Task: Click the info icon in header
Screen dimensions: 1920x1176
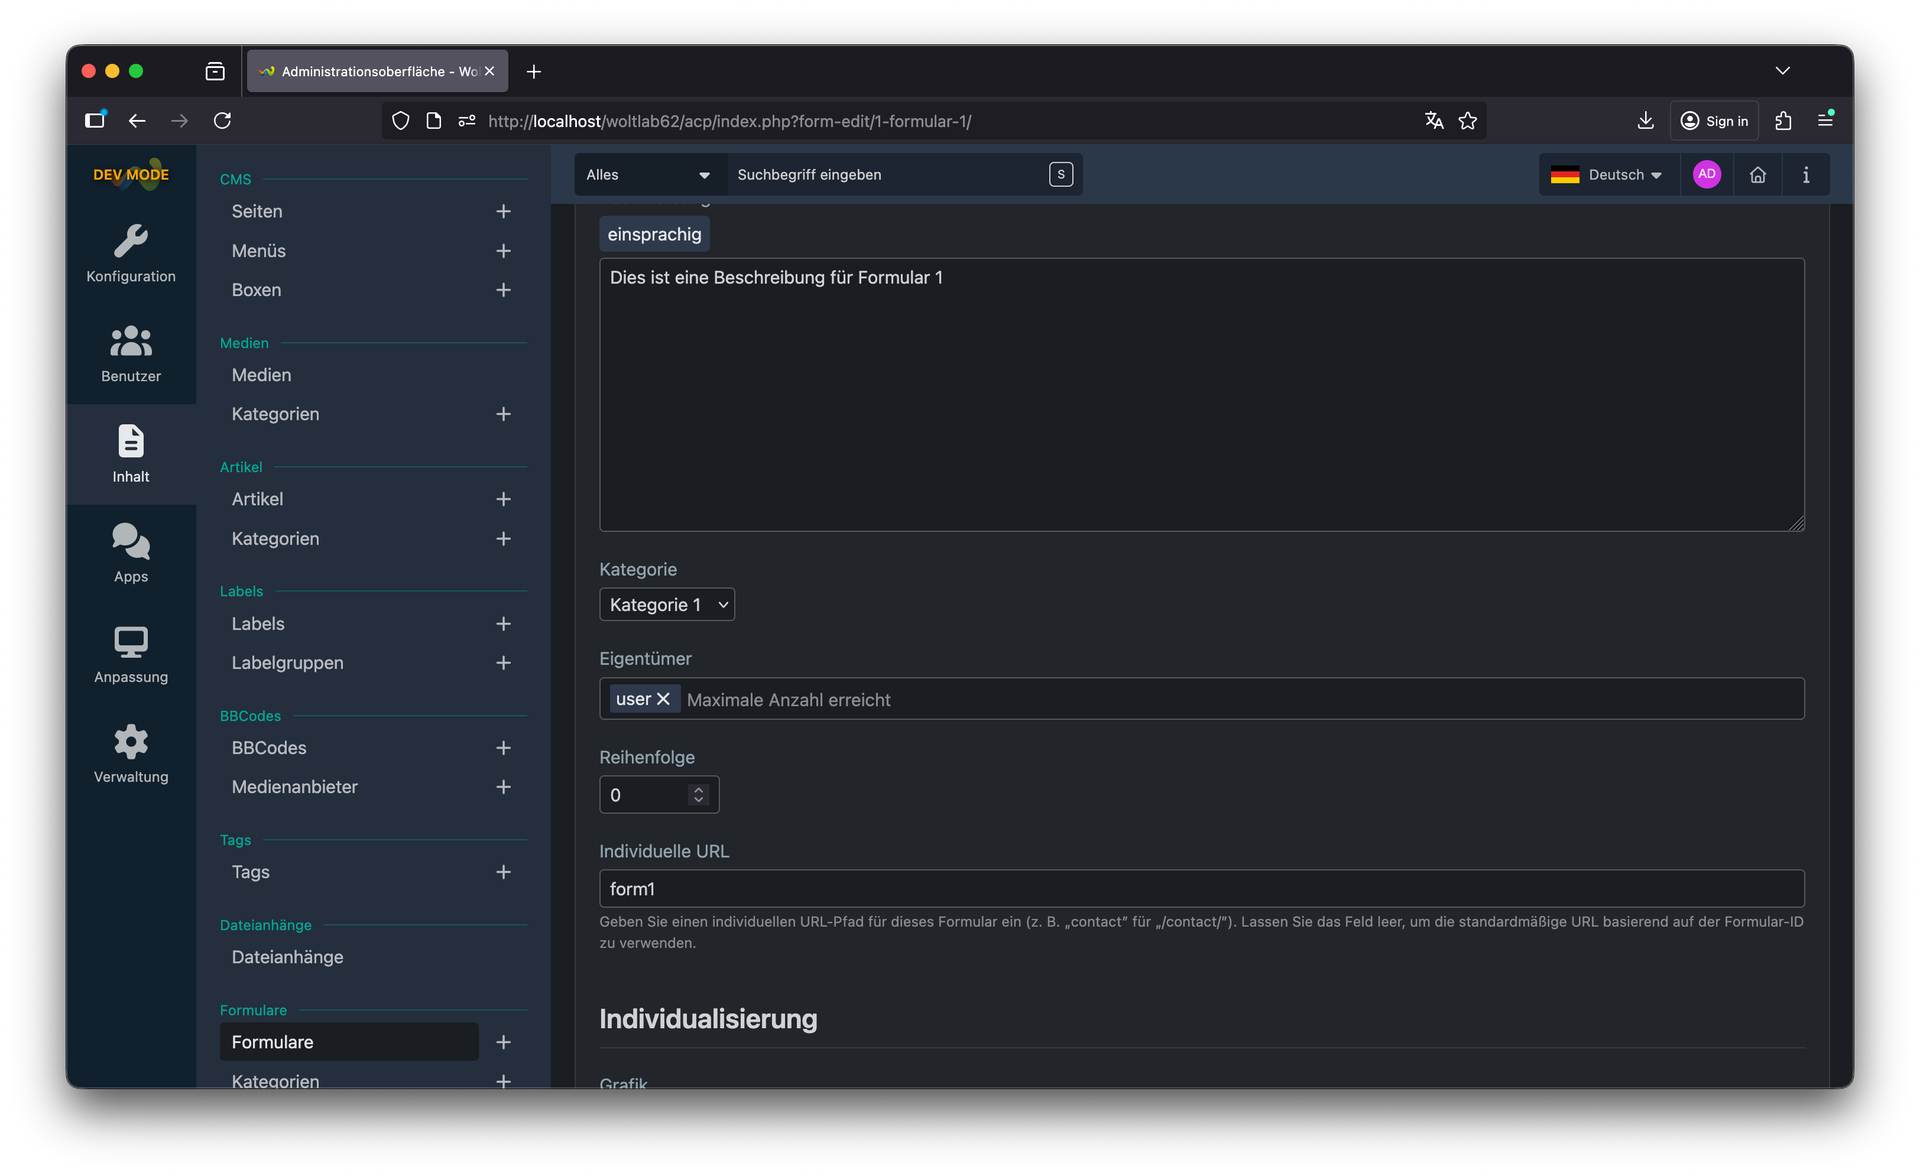Action: pos(1805,175)
